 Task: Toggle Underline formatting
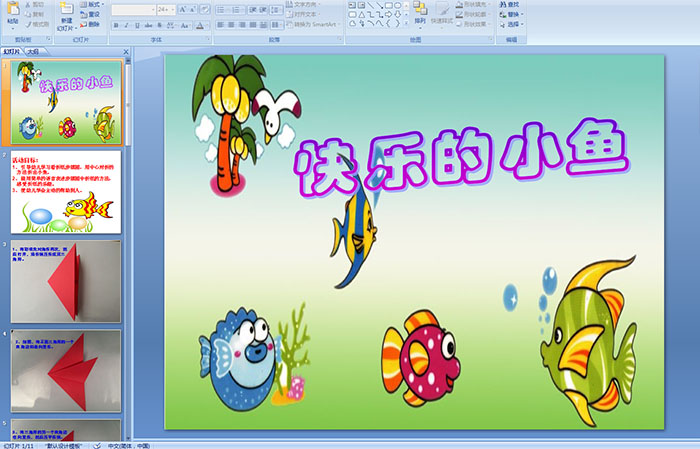(x=137, y=25)
